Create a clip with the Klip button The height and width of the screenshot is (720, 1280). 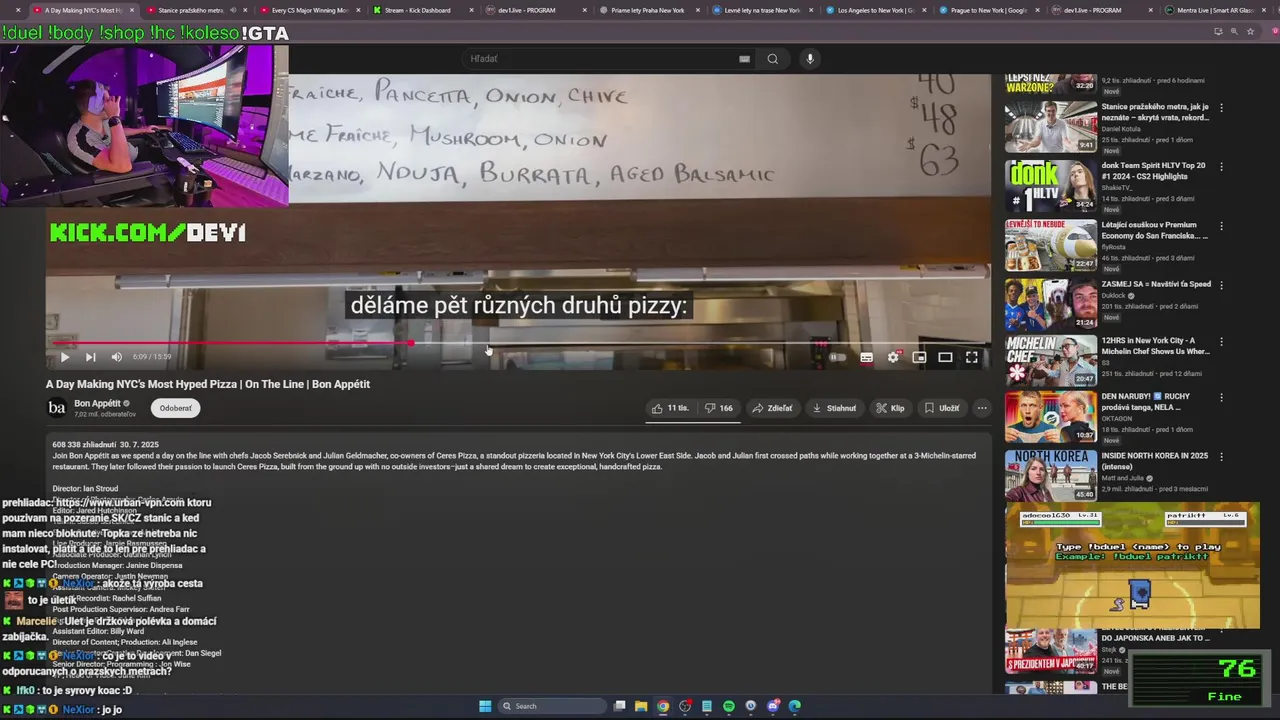click(890, 408)
